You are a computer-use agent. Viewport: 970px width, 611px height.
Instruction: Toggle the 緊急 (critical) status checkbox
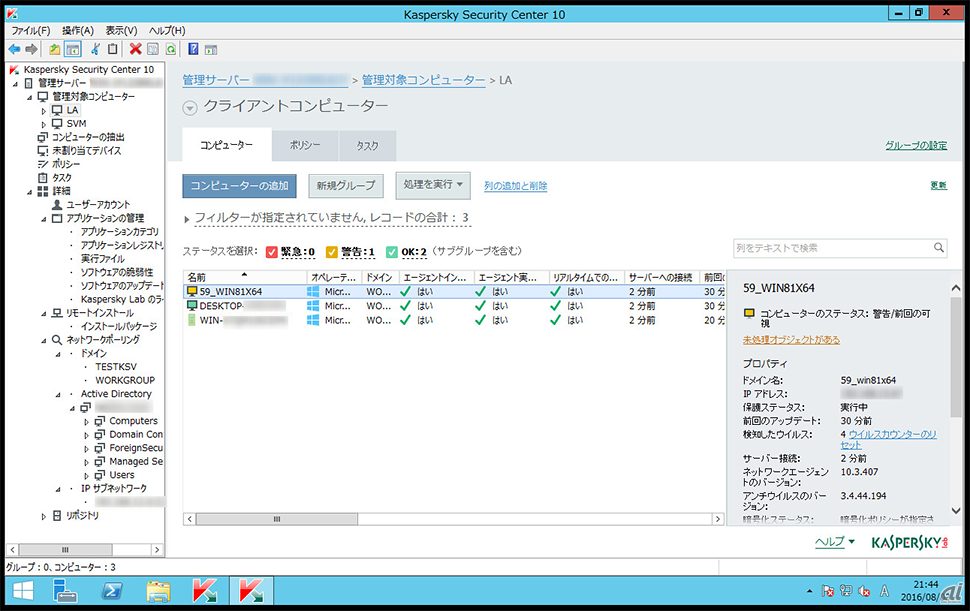click(x=272, y=251)
